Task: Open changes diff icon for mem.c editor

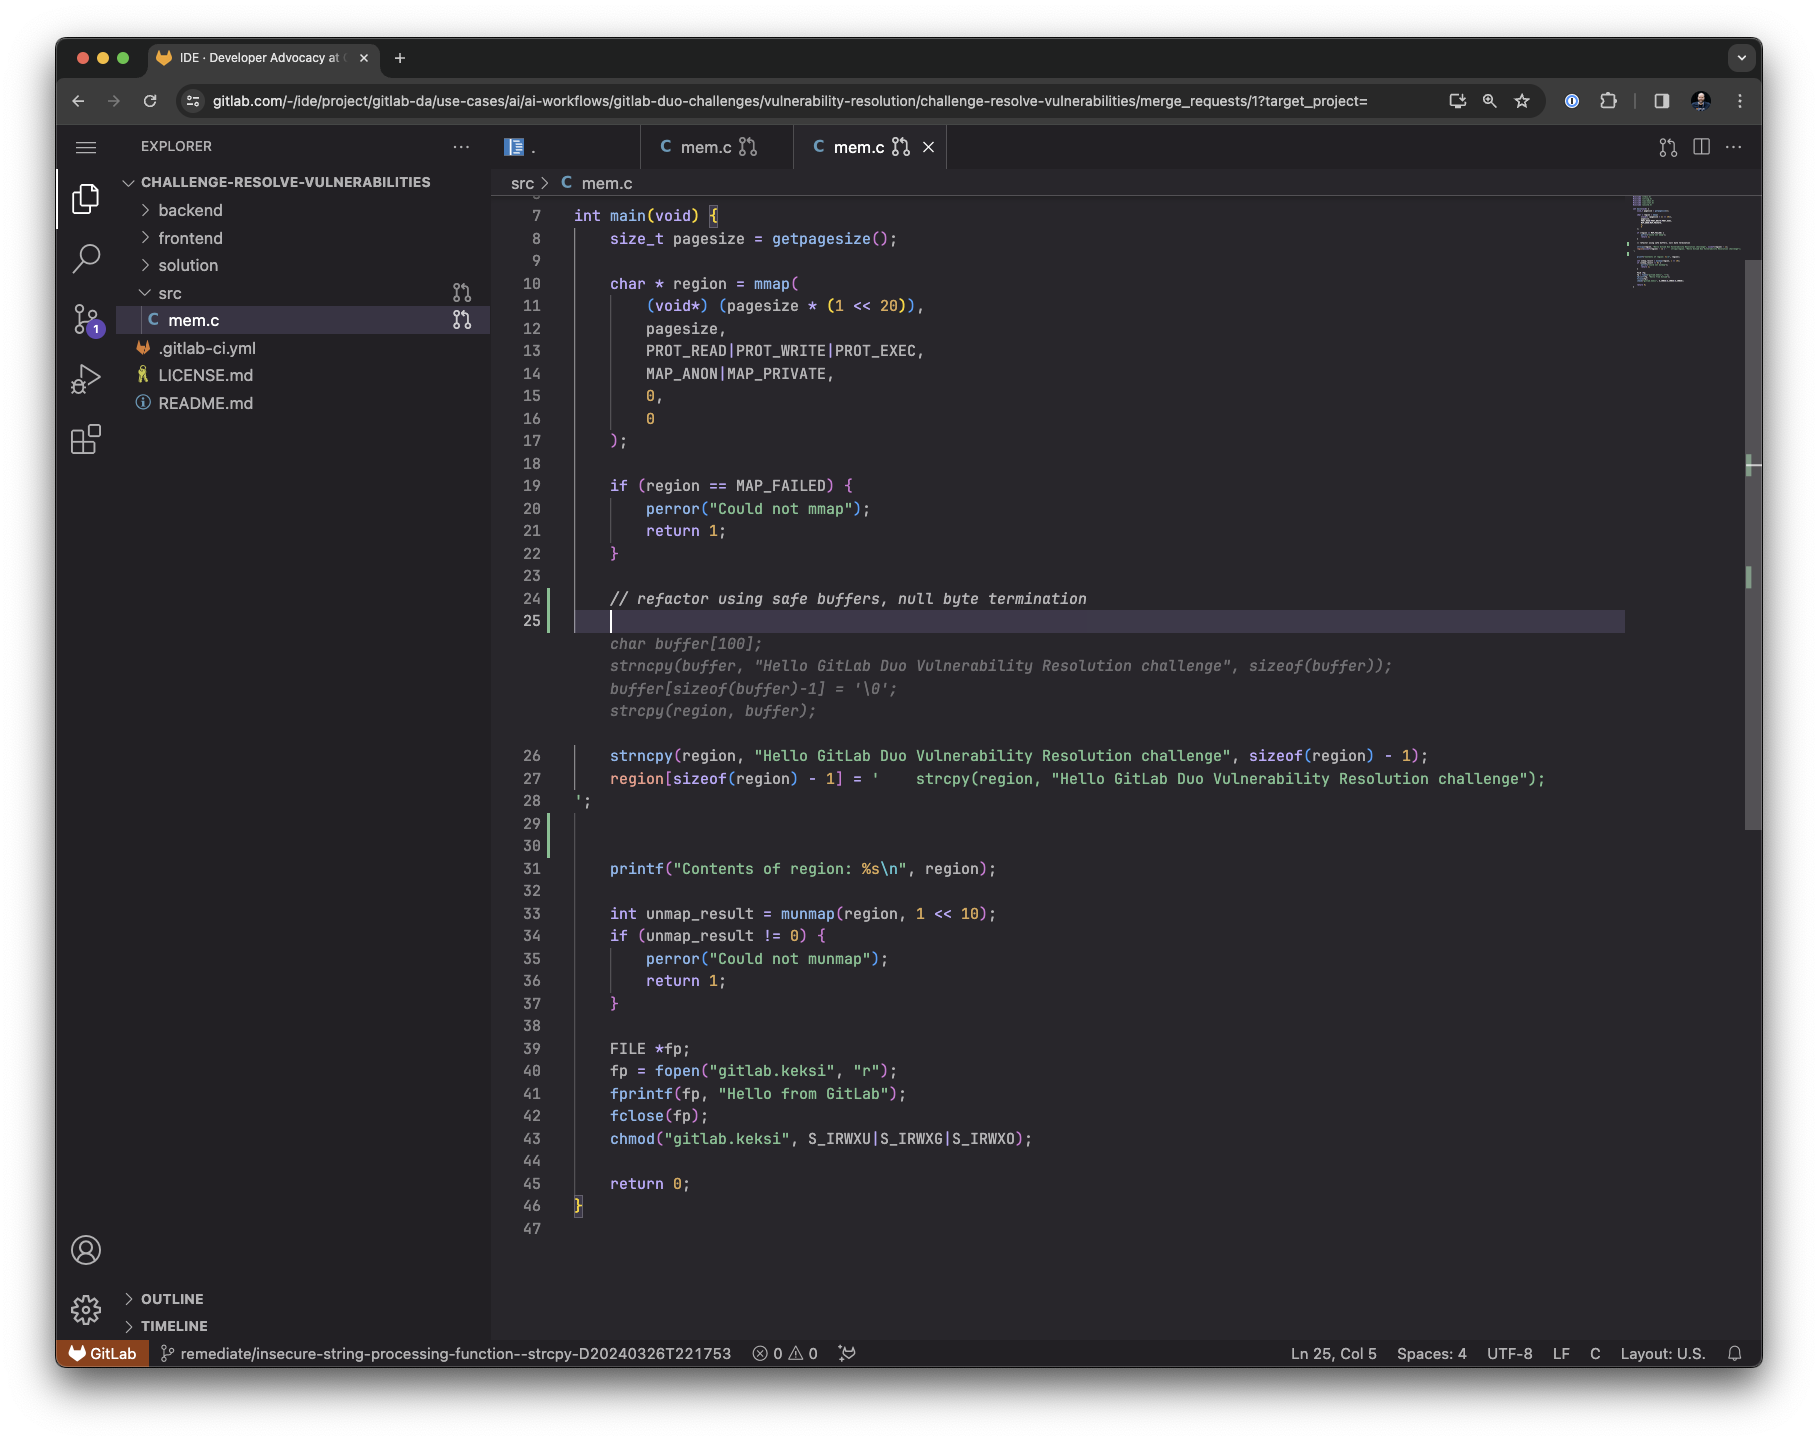Action: click(x=1666, y=147)
